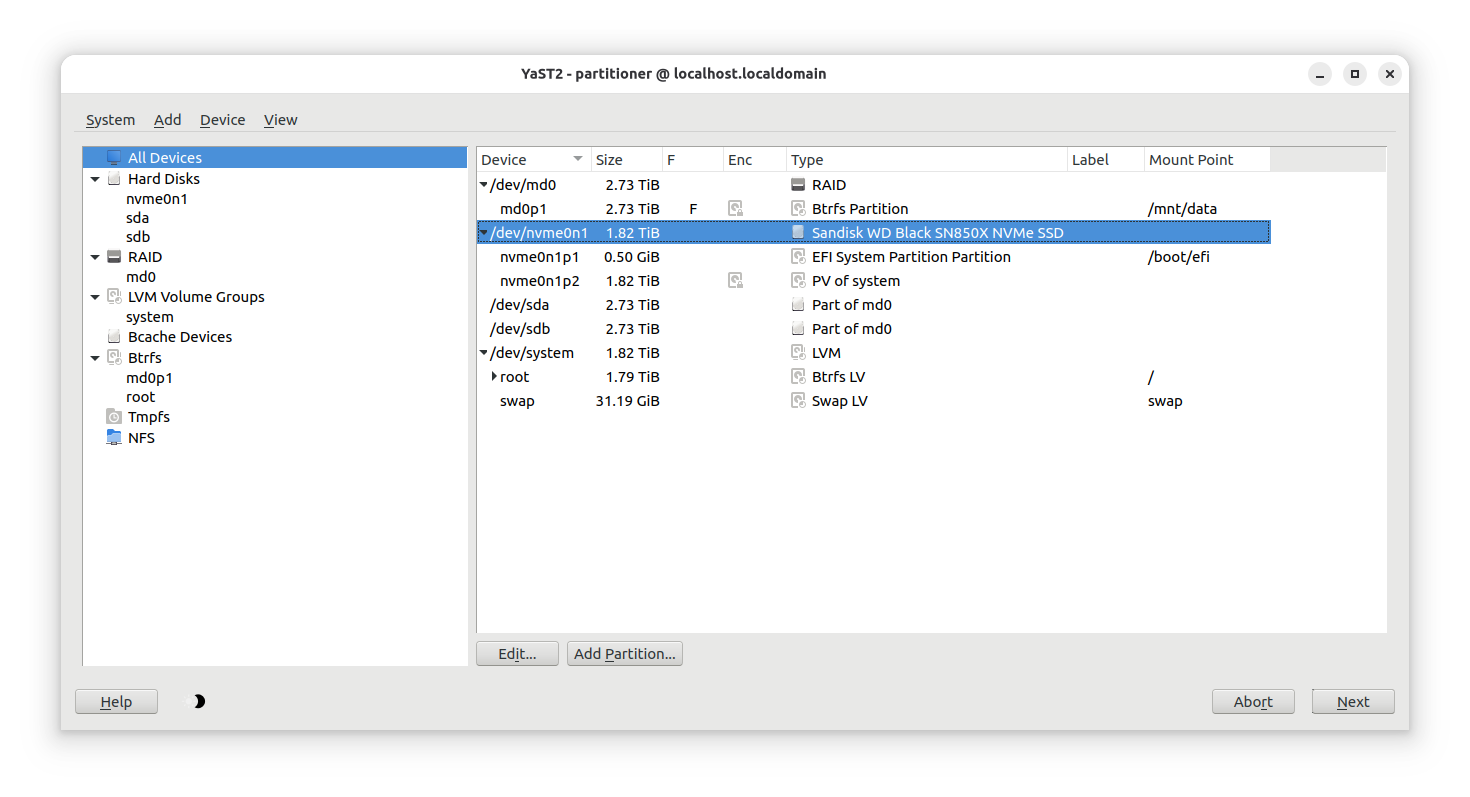Click the 1.79 TiB size cell
This screenshot has width=1470, height=797.
pyautogui.click(x=632, y=377)
